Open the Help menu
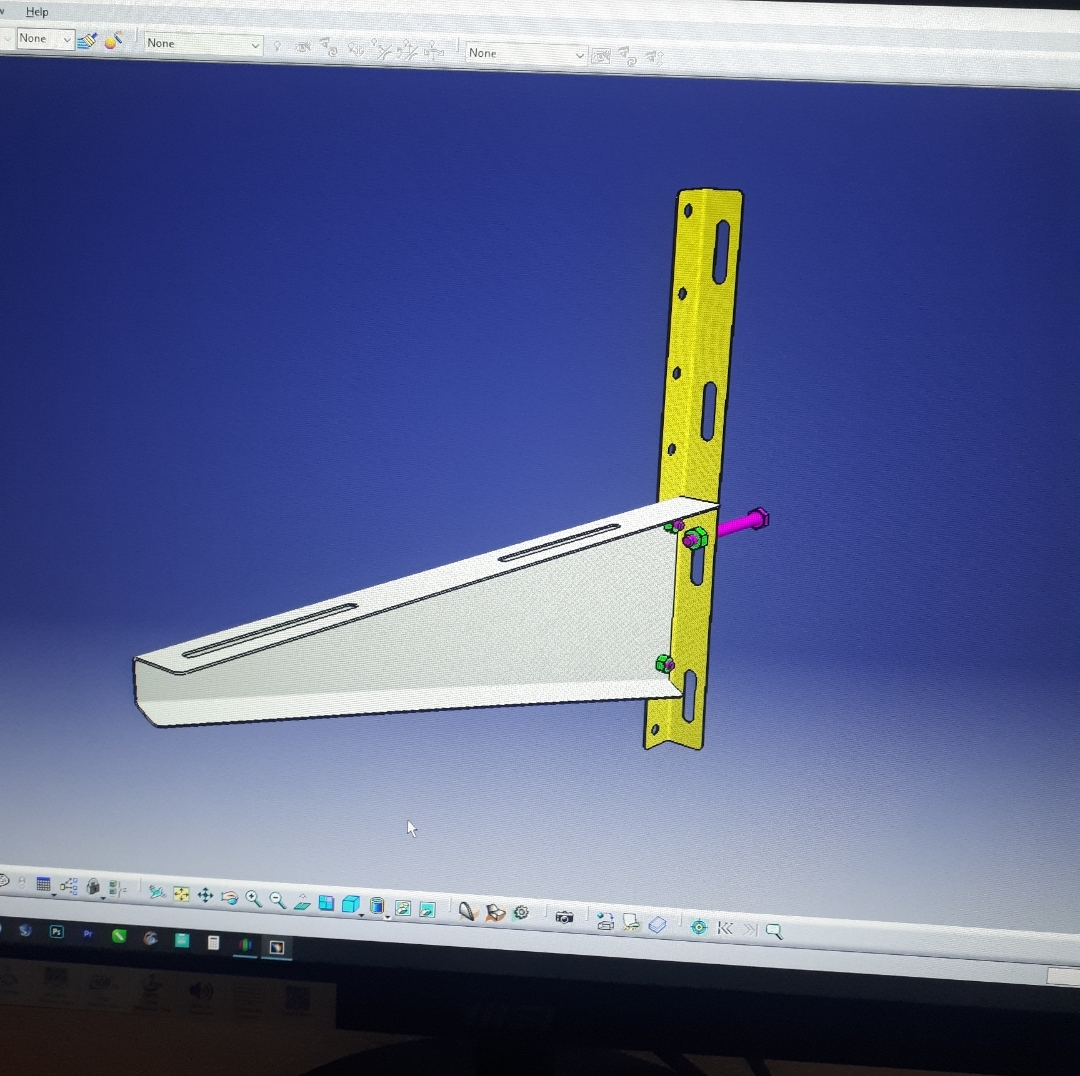 coord(37,12)
